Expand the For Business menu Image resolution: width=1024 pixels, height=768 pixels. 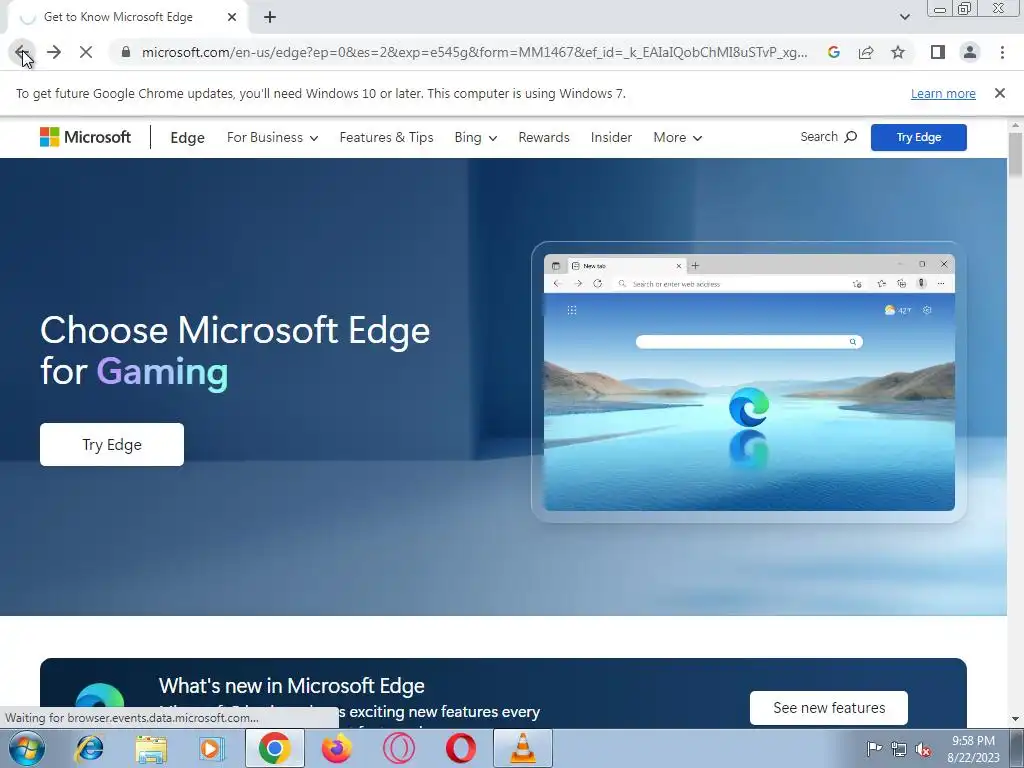pos(272,137)
